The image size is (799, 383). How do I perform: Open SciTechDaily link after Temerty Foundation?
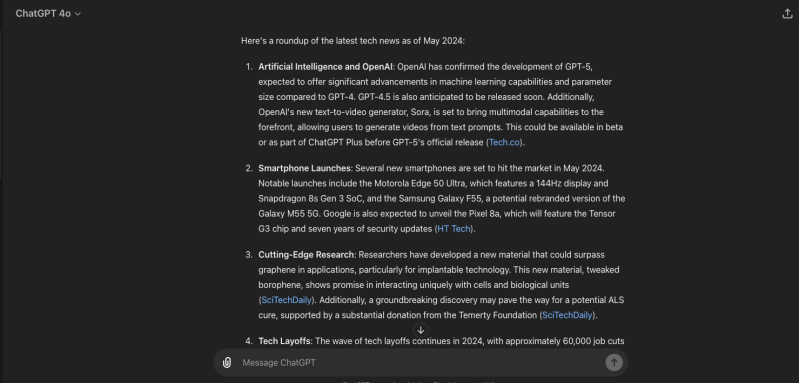pos(567,315)
